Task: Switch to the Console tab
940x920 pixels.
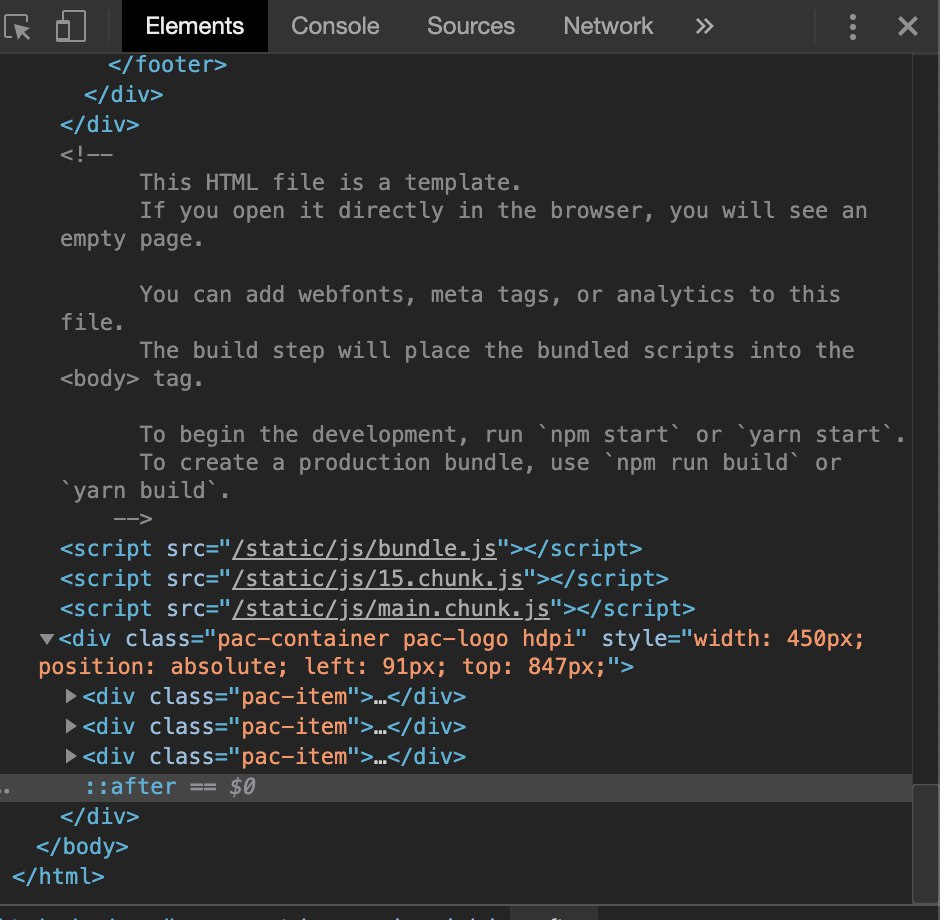Action: tap(335, 26)
